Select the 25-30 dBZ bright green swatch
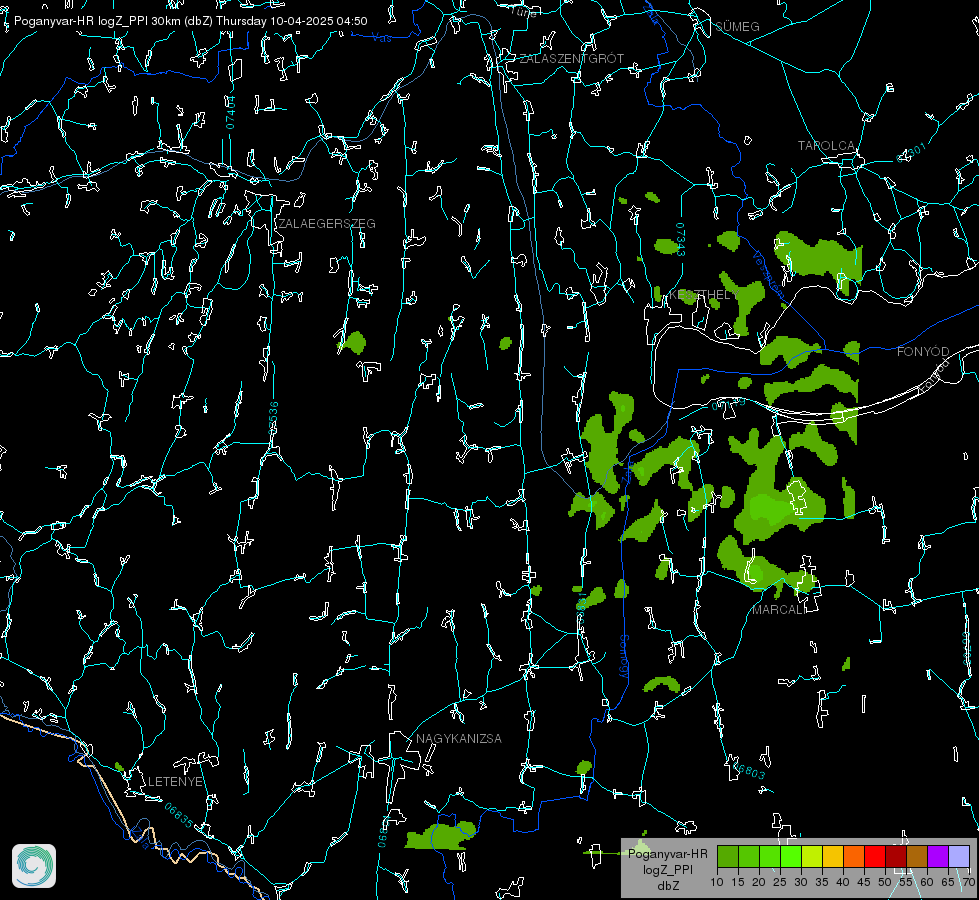The image size is (979, 900). (x=791, y=856)
